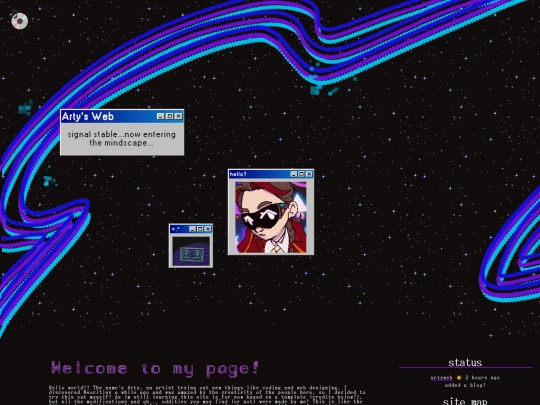Click the '2 hours ago' timestamp
The height and width of the screenshot is (405, 540).
pos(482,378)
